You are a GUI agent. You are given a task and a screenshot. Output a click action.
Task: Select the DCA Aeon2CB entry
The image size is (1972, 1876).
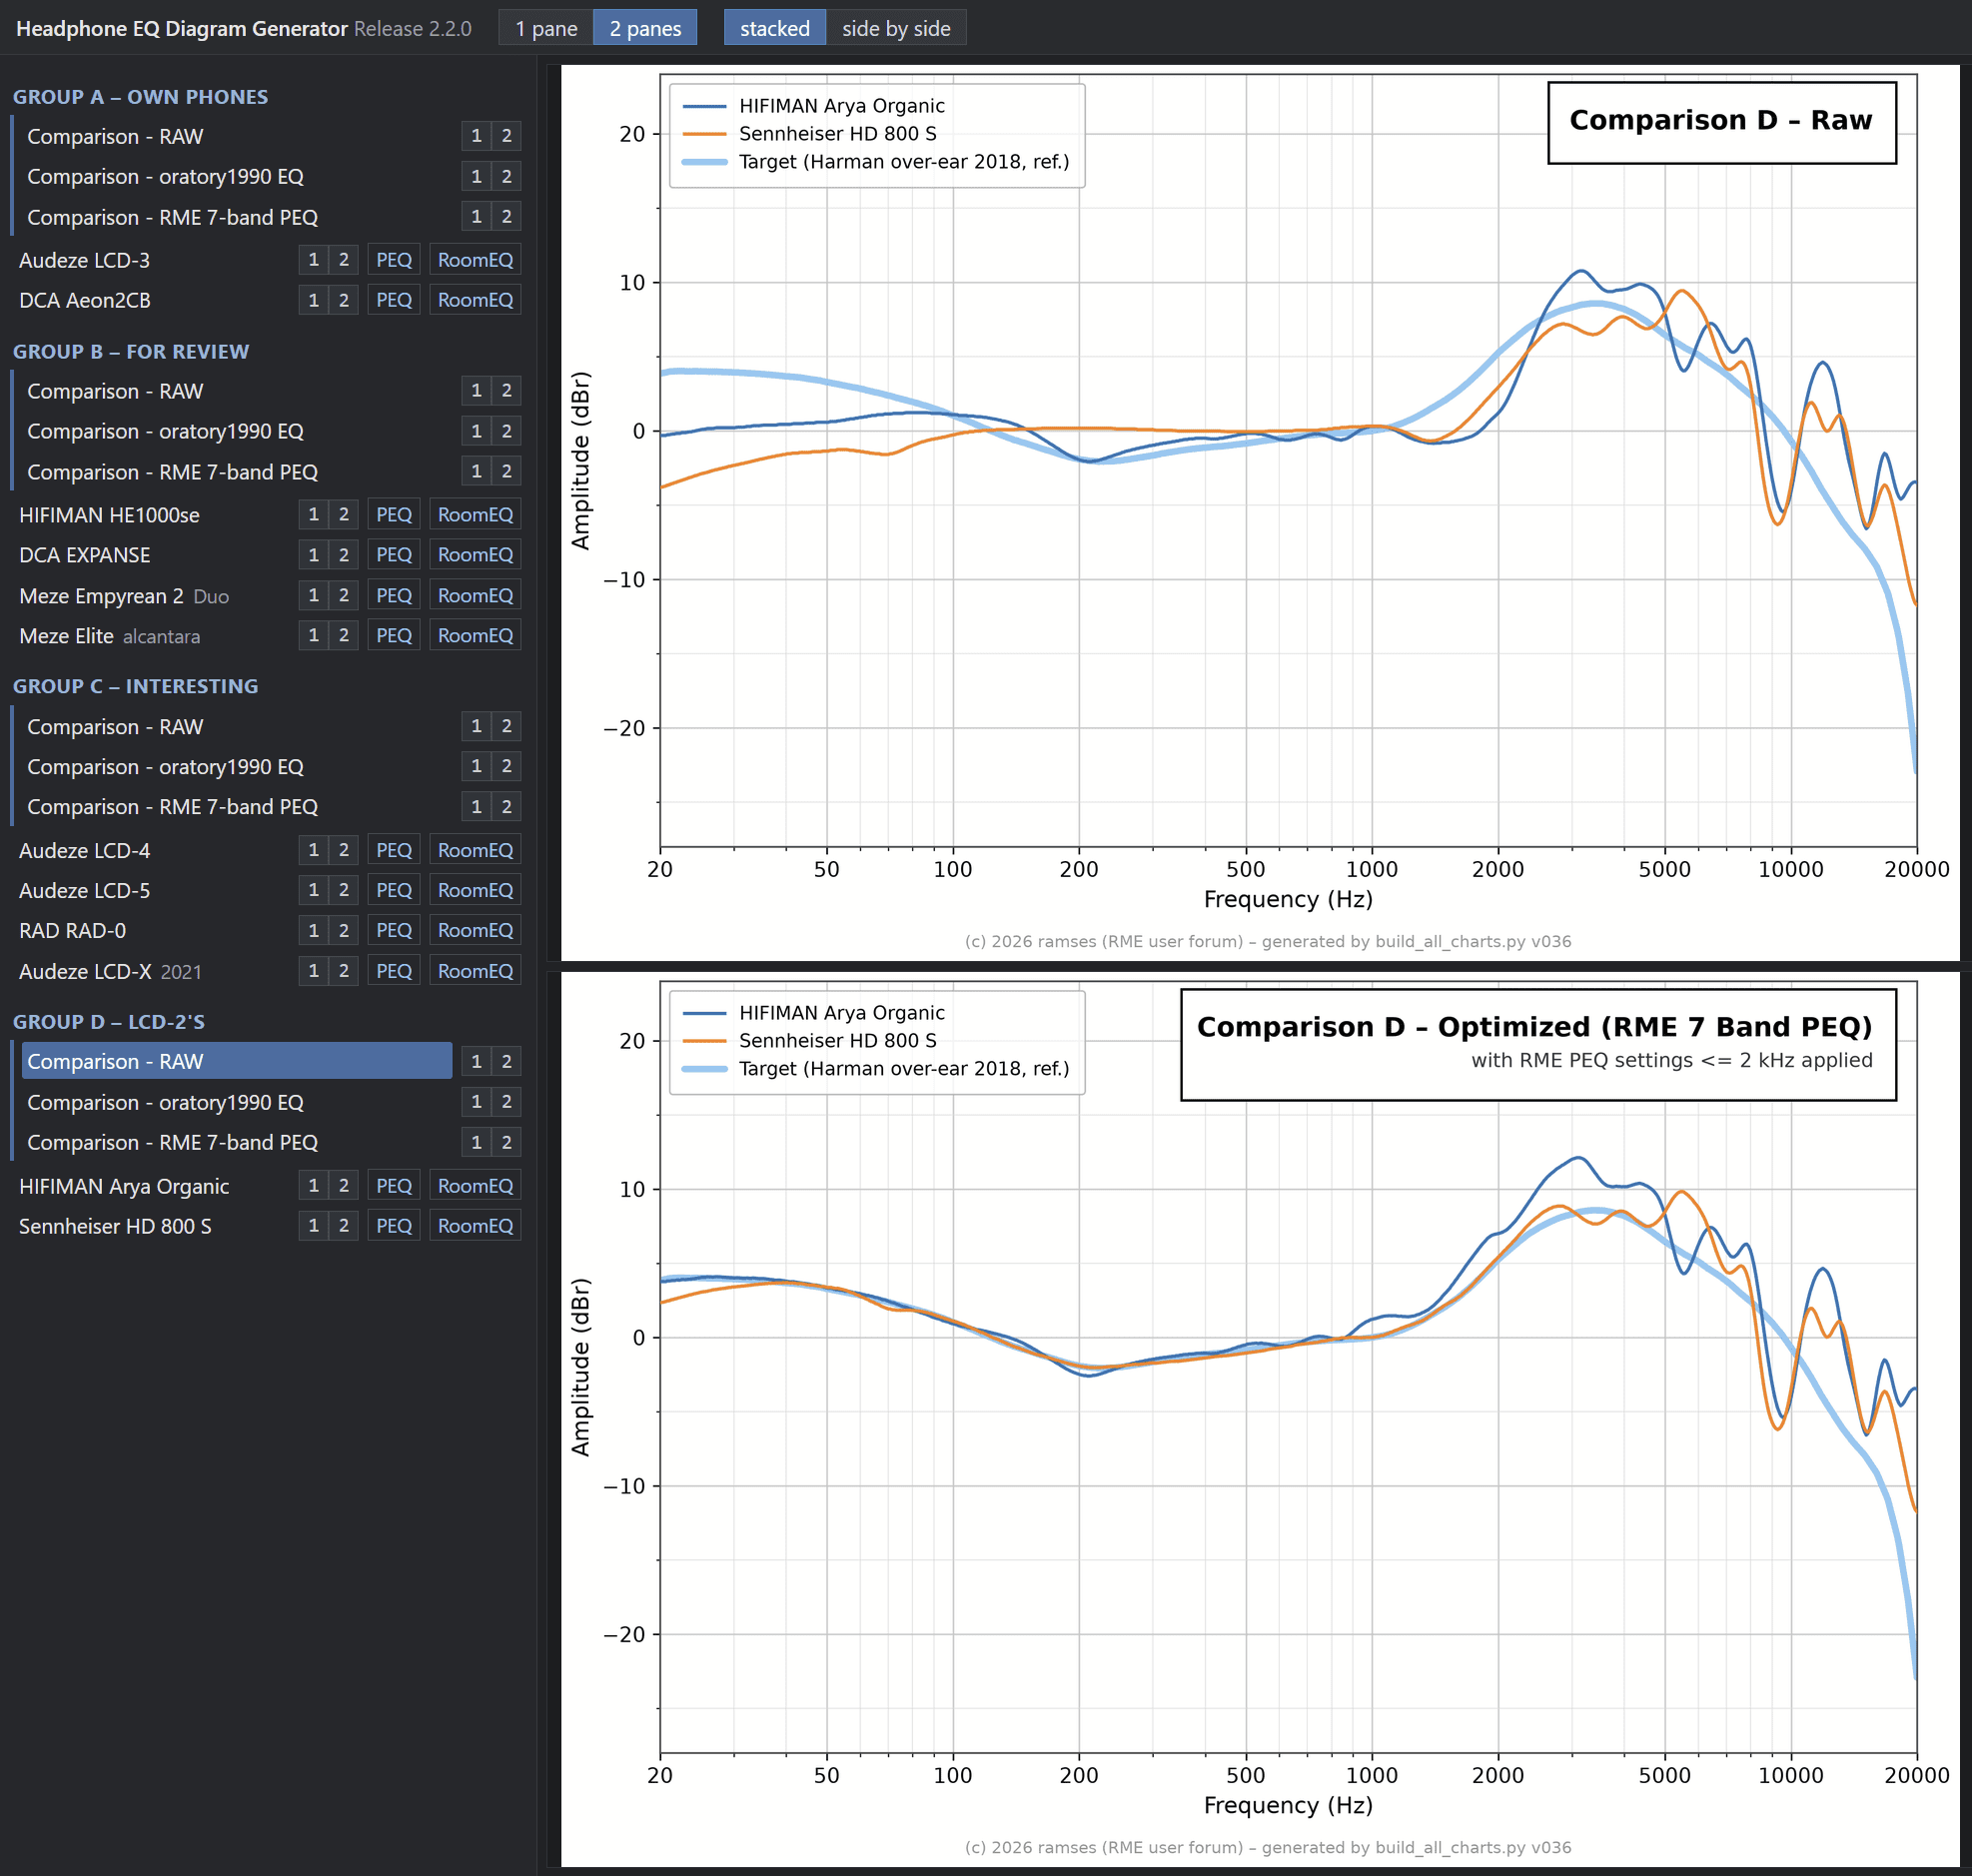pos(85,300)
